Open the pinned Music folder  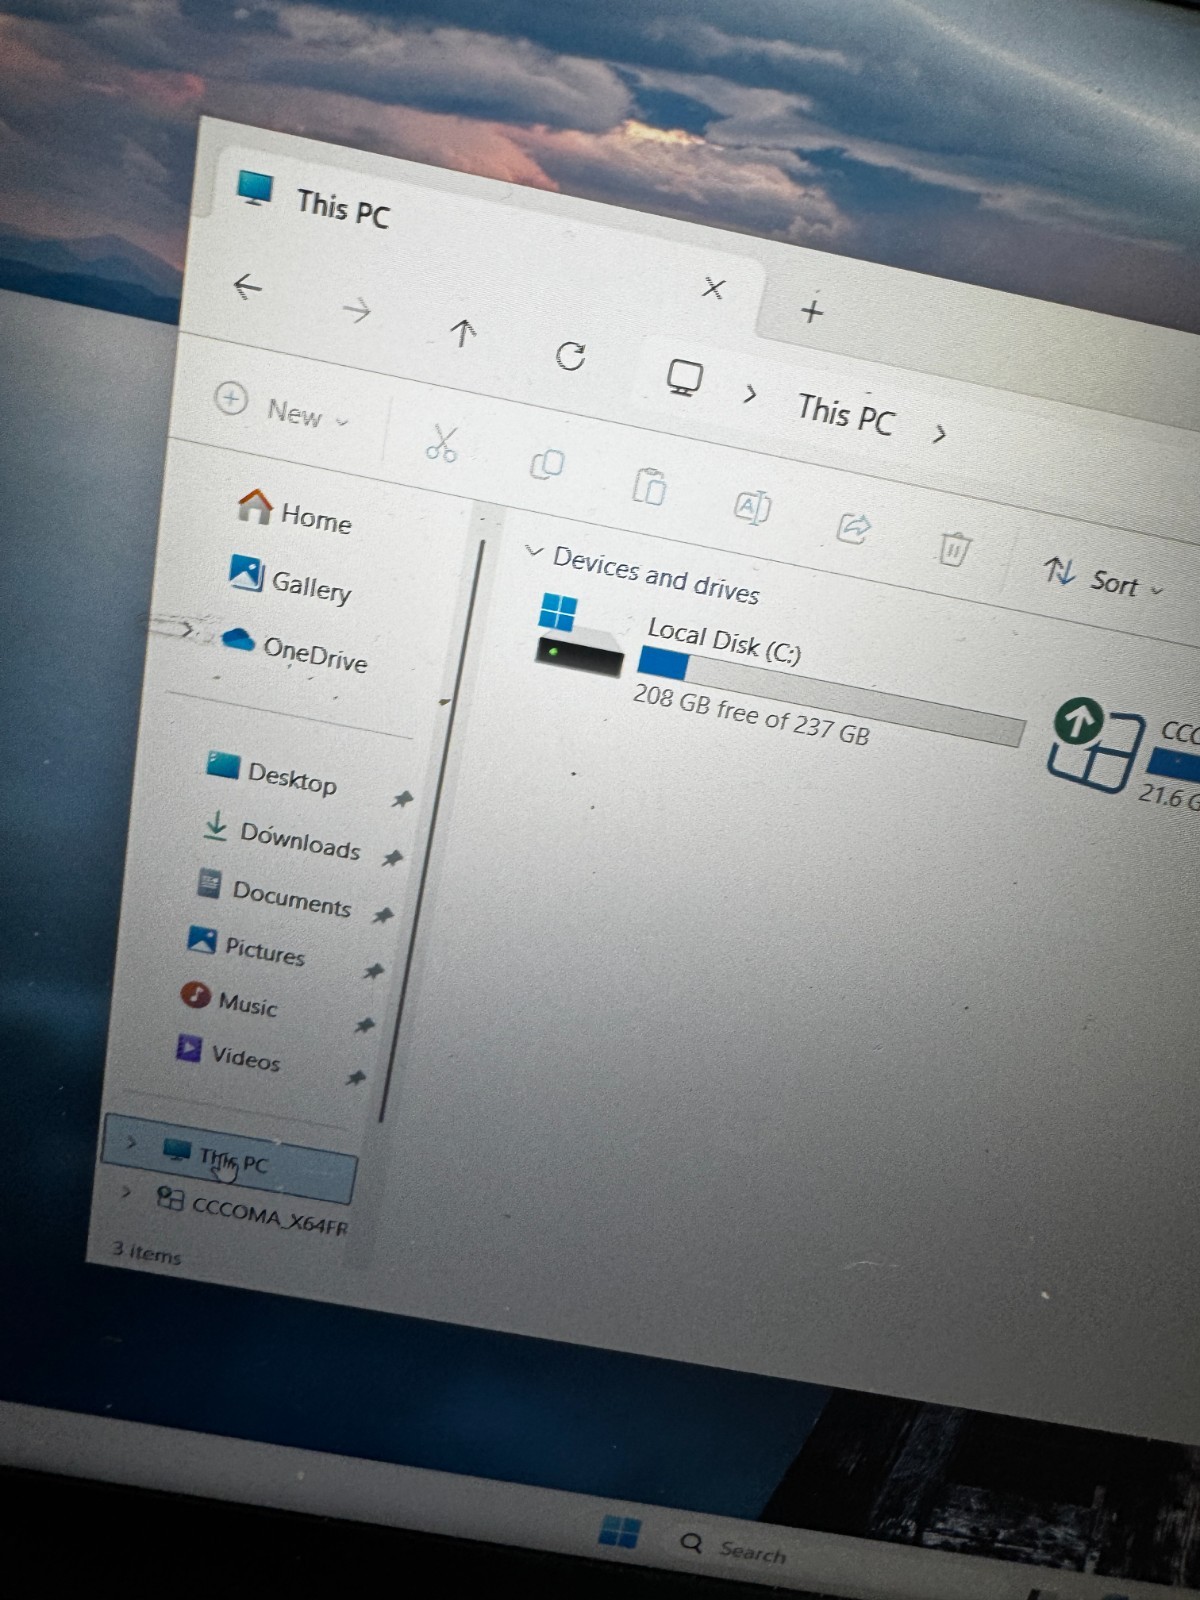coord(228,1000)
